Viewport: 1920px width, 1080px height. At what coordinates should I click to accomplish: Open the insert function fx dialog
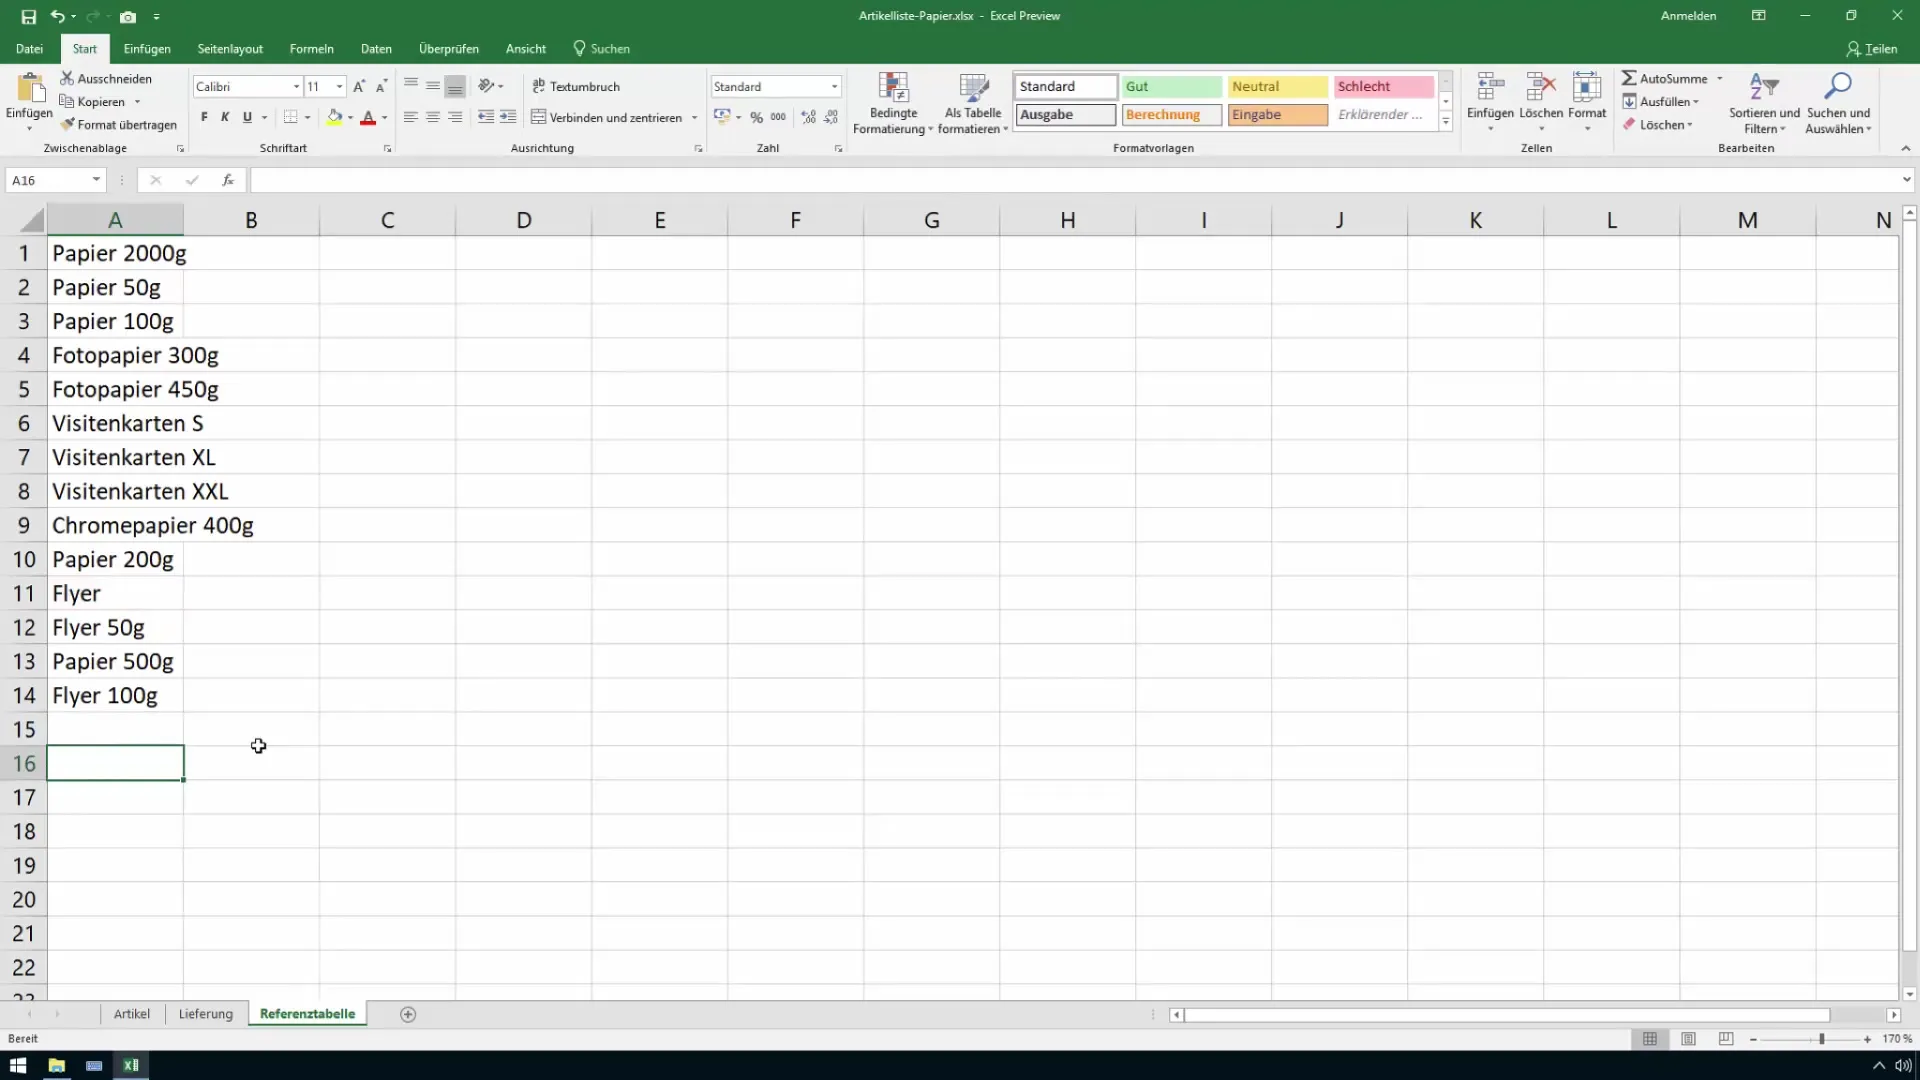[x=228, y=180]
